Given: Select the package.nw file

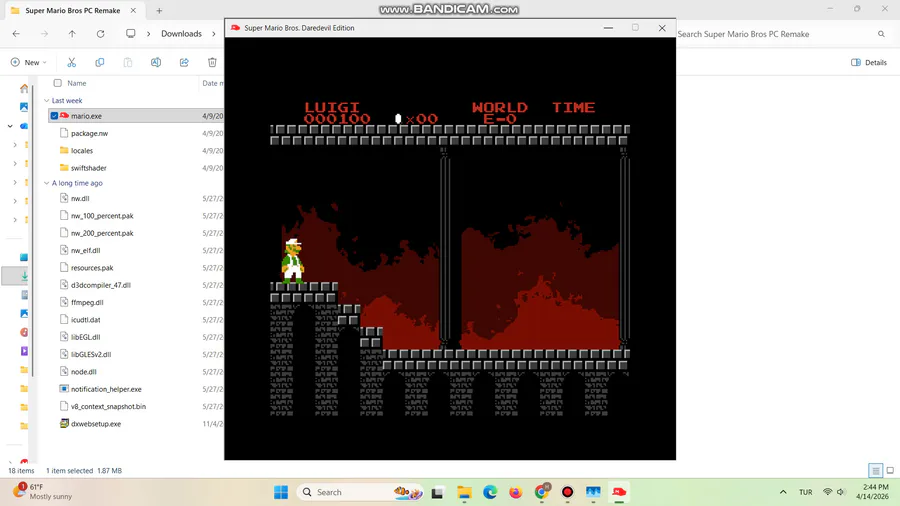Looking at the screenshot, I should tap(90, 133).
